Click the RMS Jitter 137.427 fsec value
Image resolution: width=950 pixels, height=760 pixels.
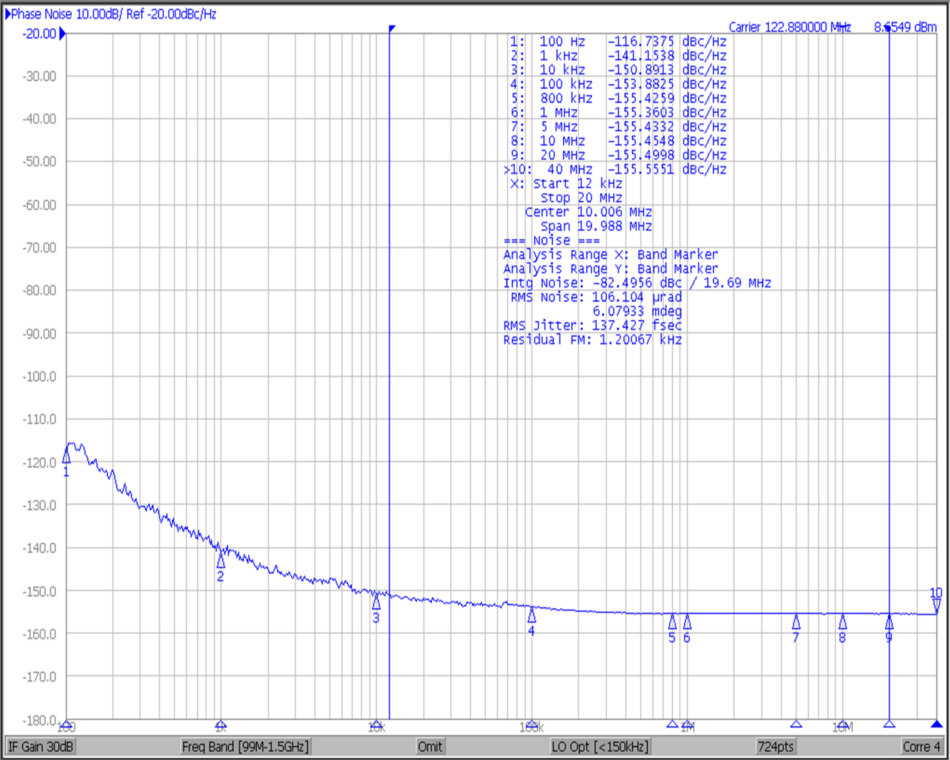[592, 325]
